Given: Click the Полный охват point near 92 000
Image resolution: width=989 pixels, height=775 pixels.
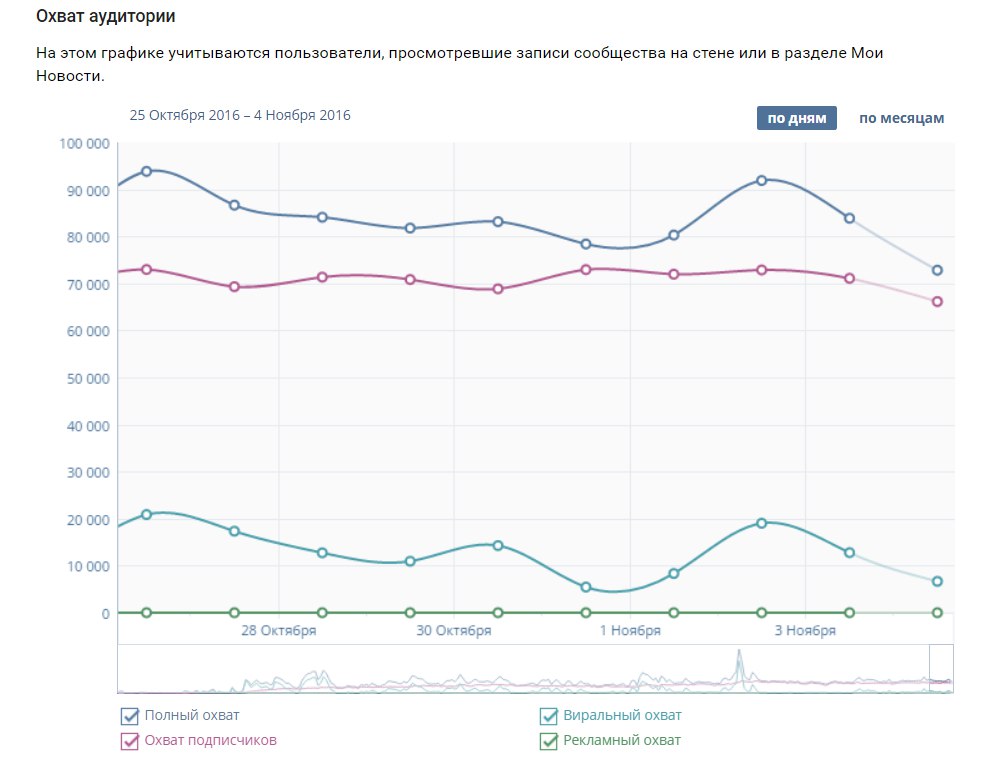Looking at the screenshot, I should click(761, 180).
